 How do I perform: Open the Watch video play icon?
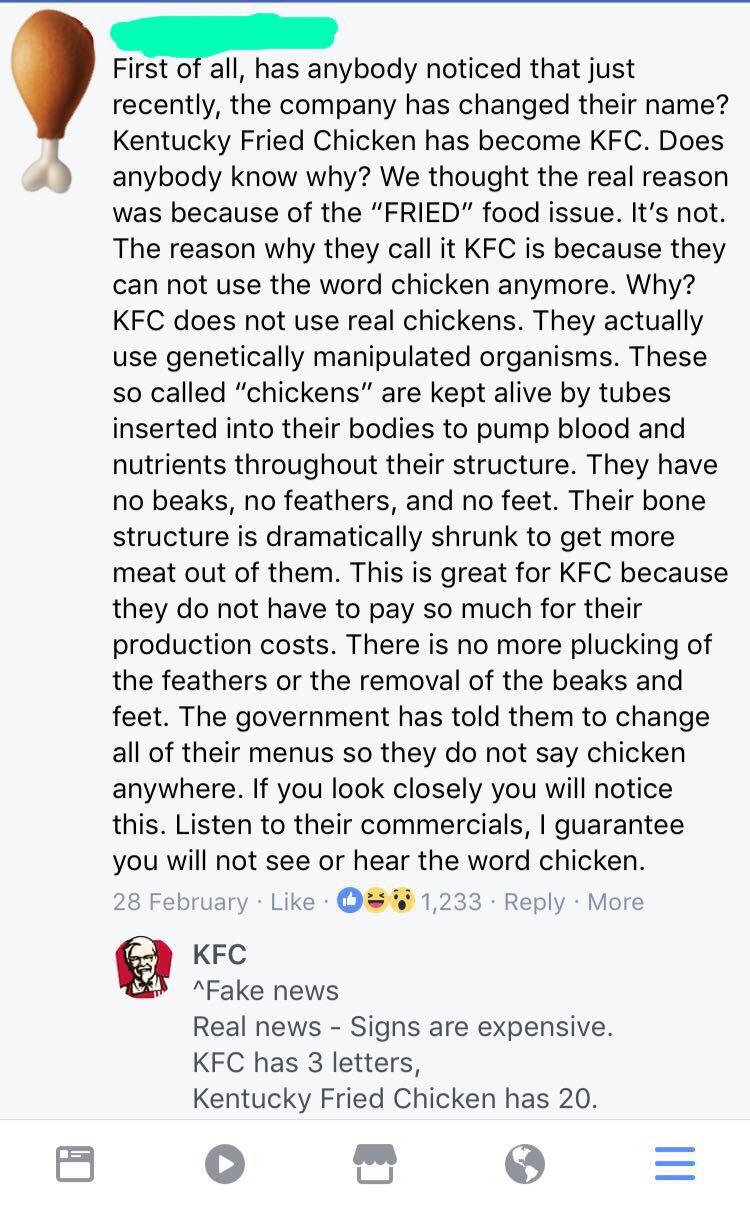point(225,1164)
